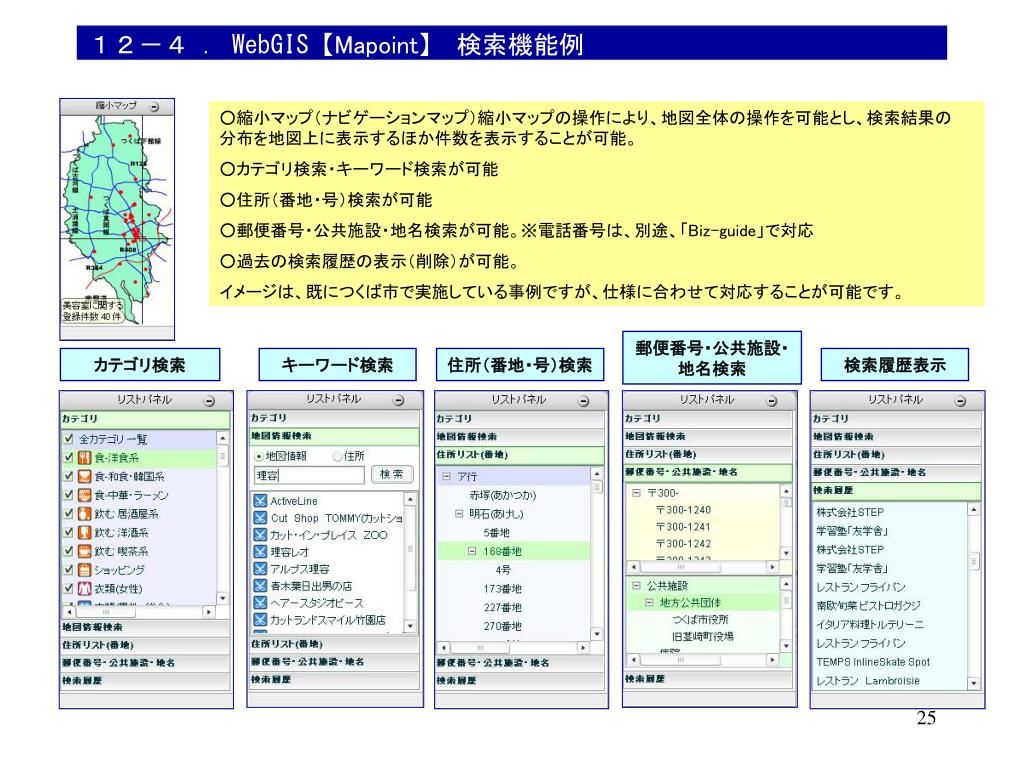Click the 食-中華・ラーメン category icon
This screenshot has height=768, width=1024.
pyautogui.click(x=84, y=495)
